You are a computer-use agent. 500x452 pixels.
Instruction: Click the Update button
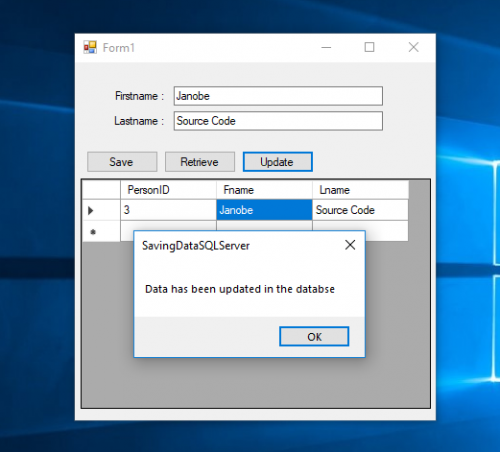click(x=278, y=162)
